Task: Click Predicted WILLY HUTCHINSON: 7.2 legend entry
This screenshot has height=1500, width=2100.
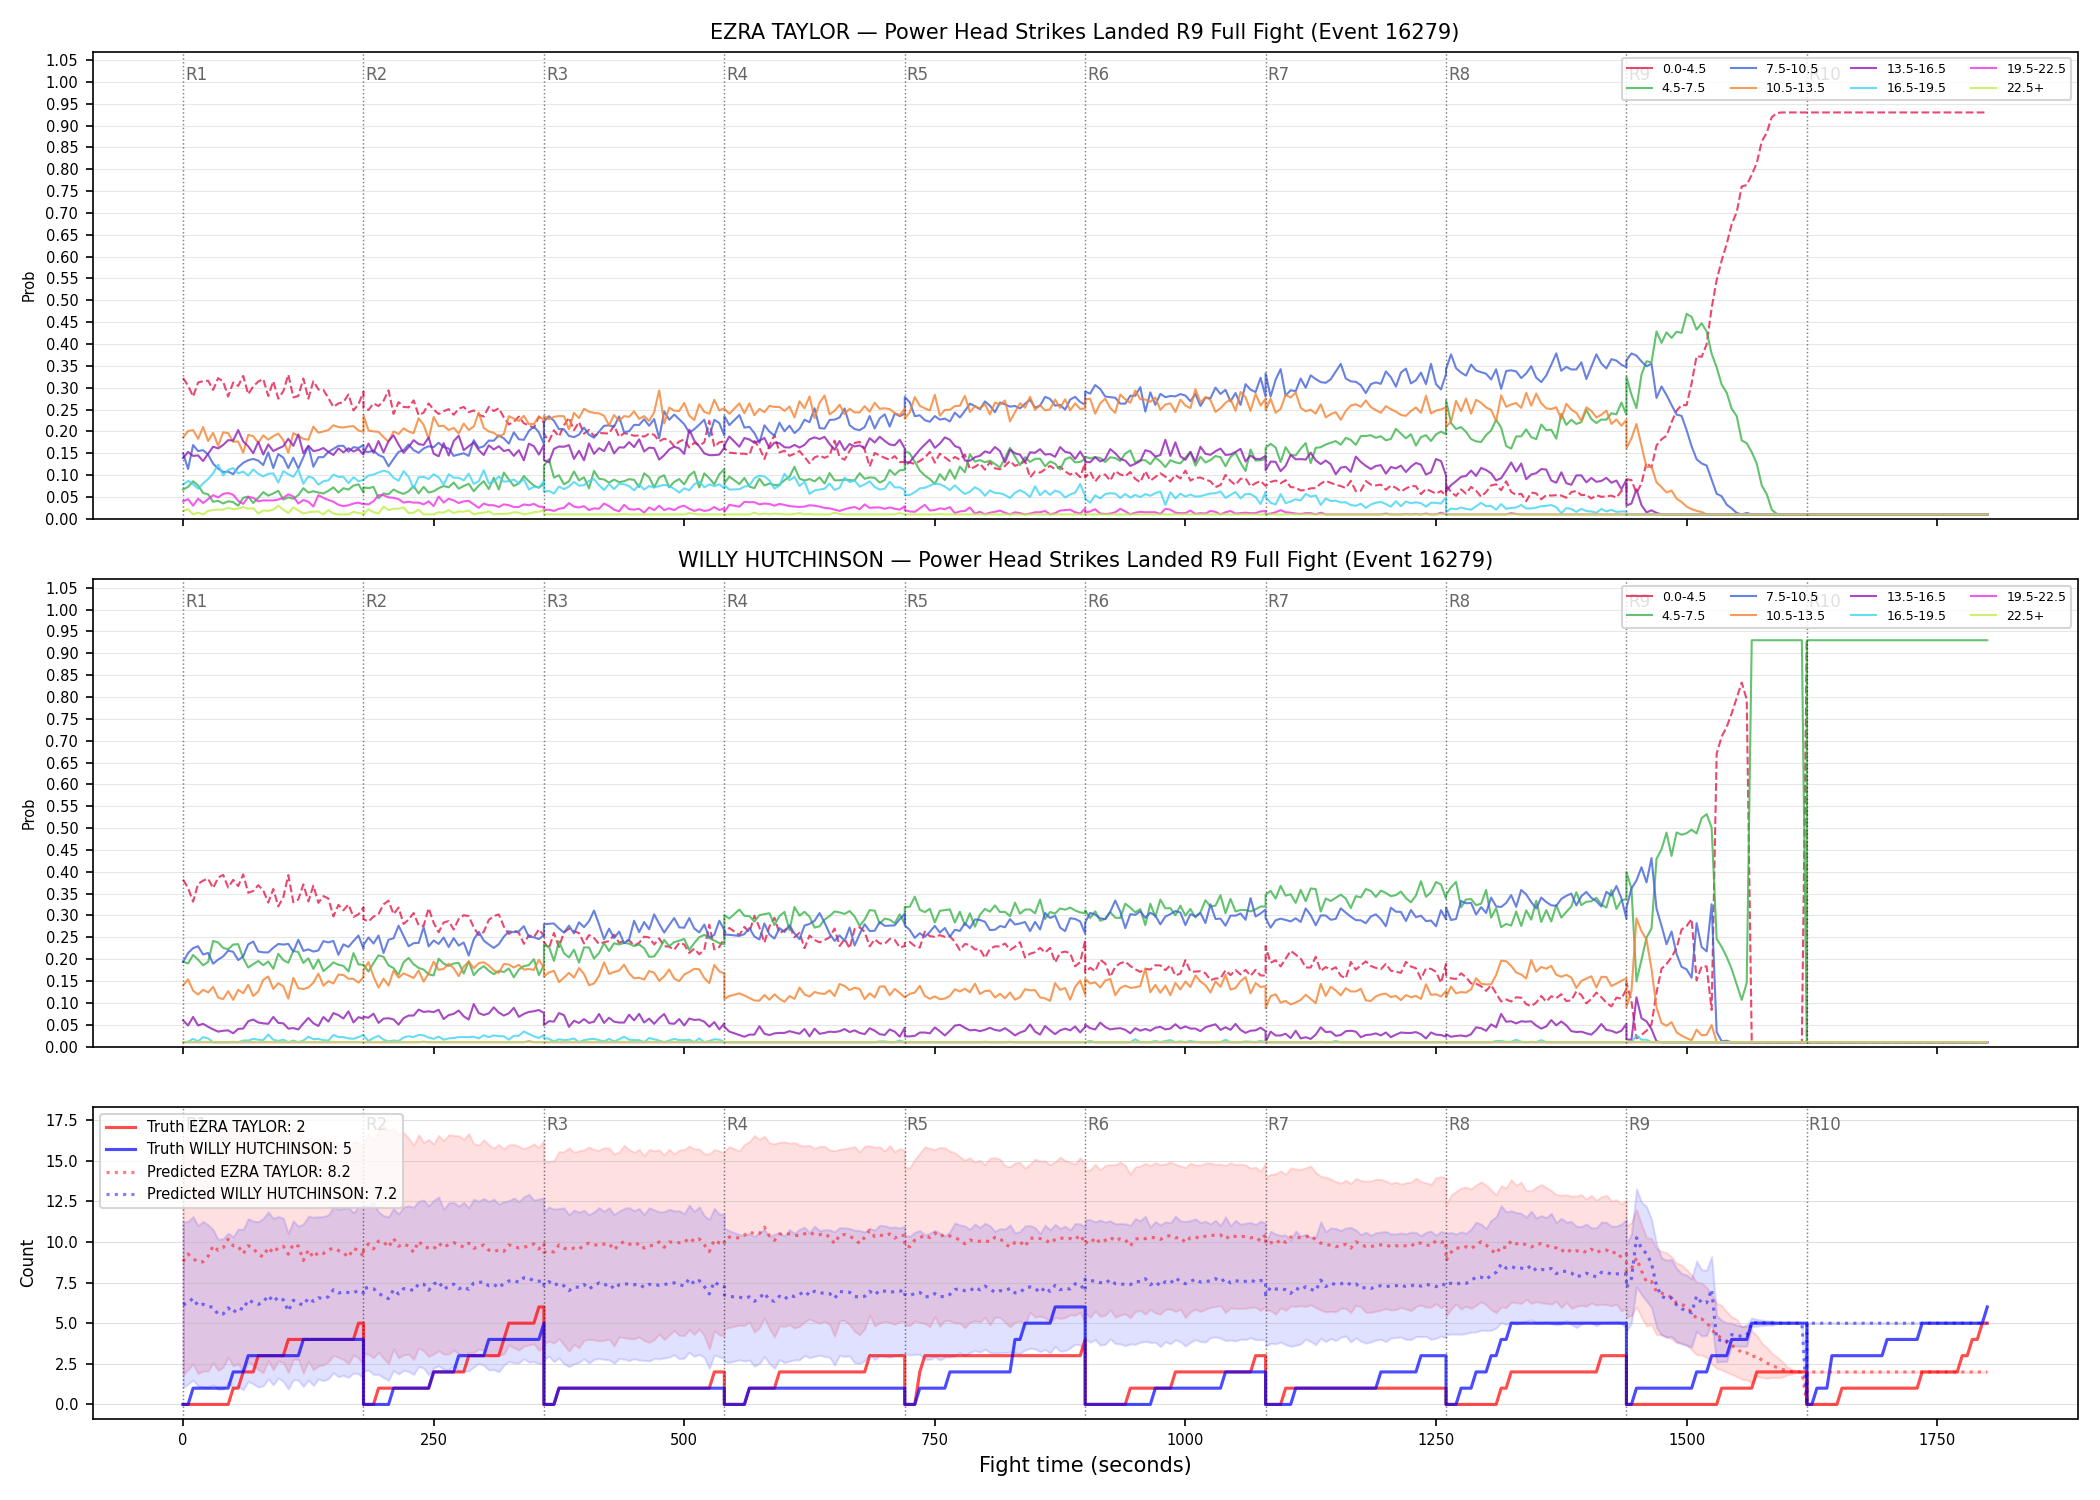Action: tap(251, 1193)
